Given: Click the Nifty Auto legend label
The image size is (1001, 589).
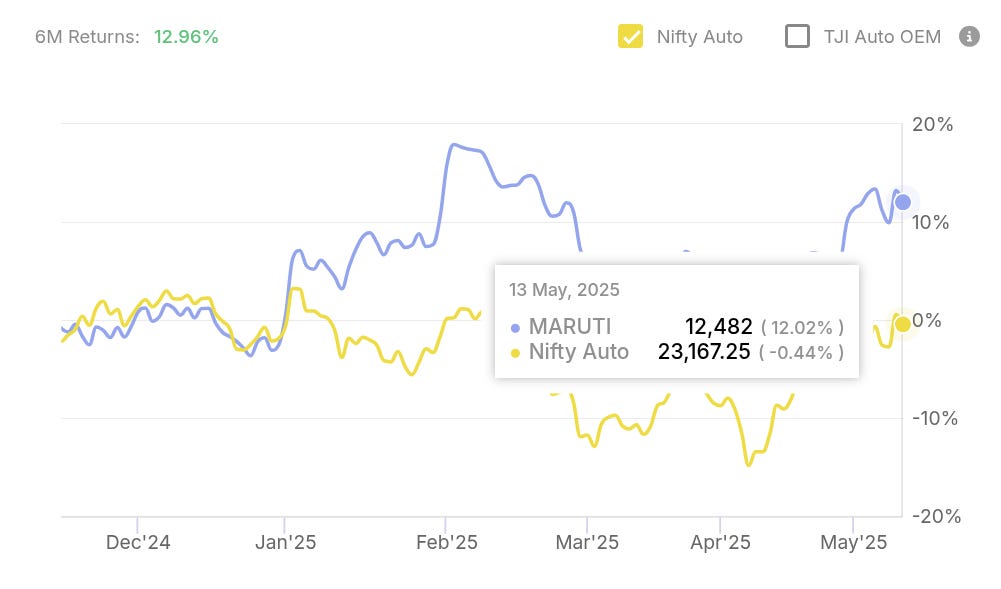Looking at the screenshot, I should pos(699,37).
